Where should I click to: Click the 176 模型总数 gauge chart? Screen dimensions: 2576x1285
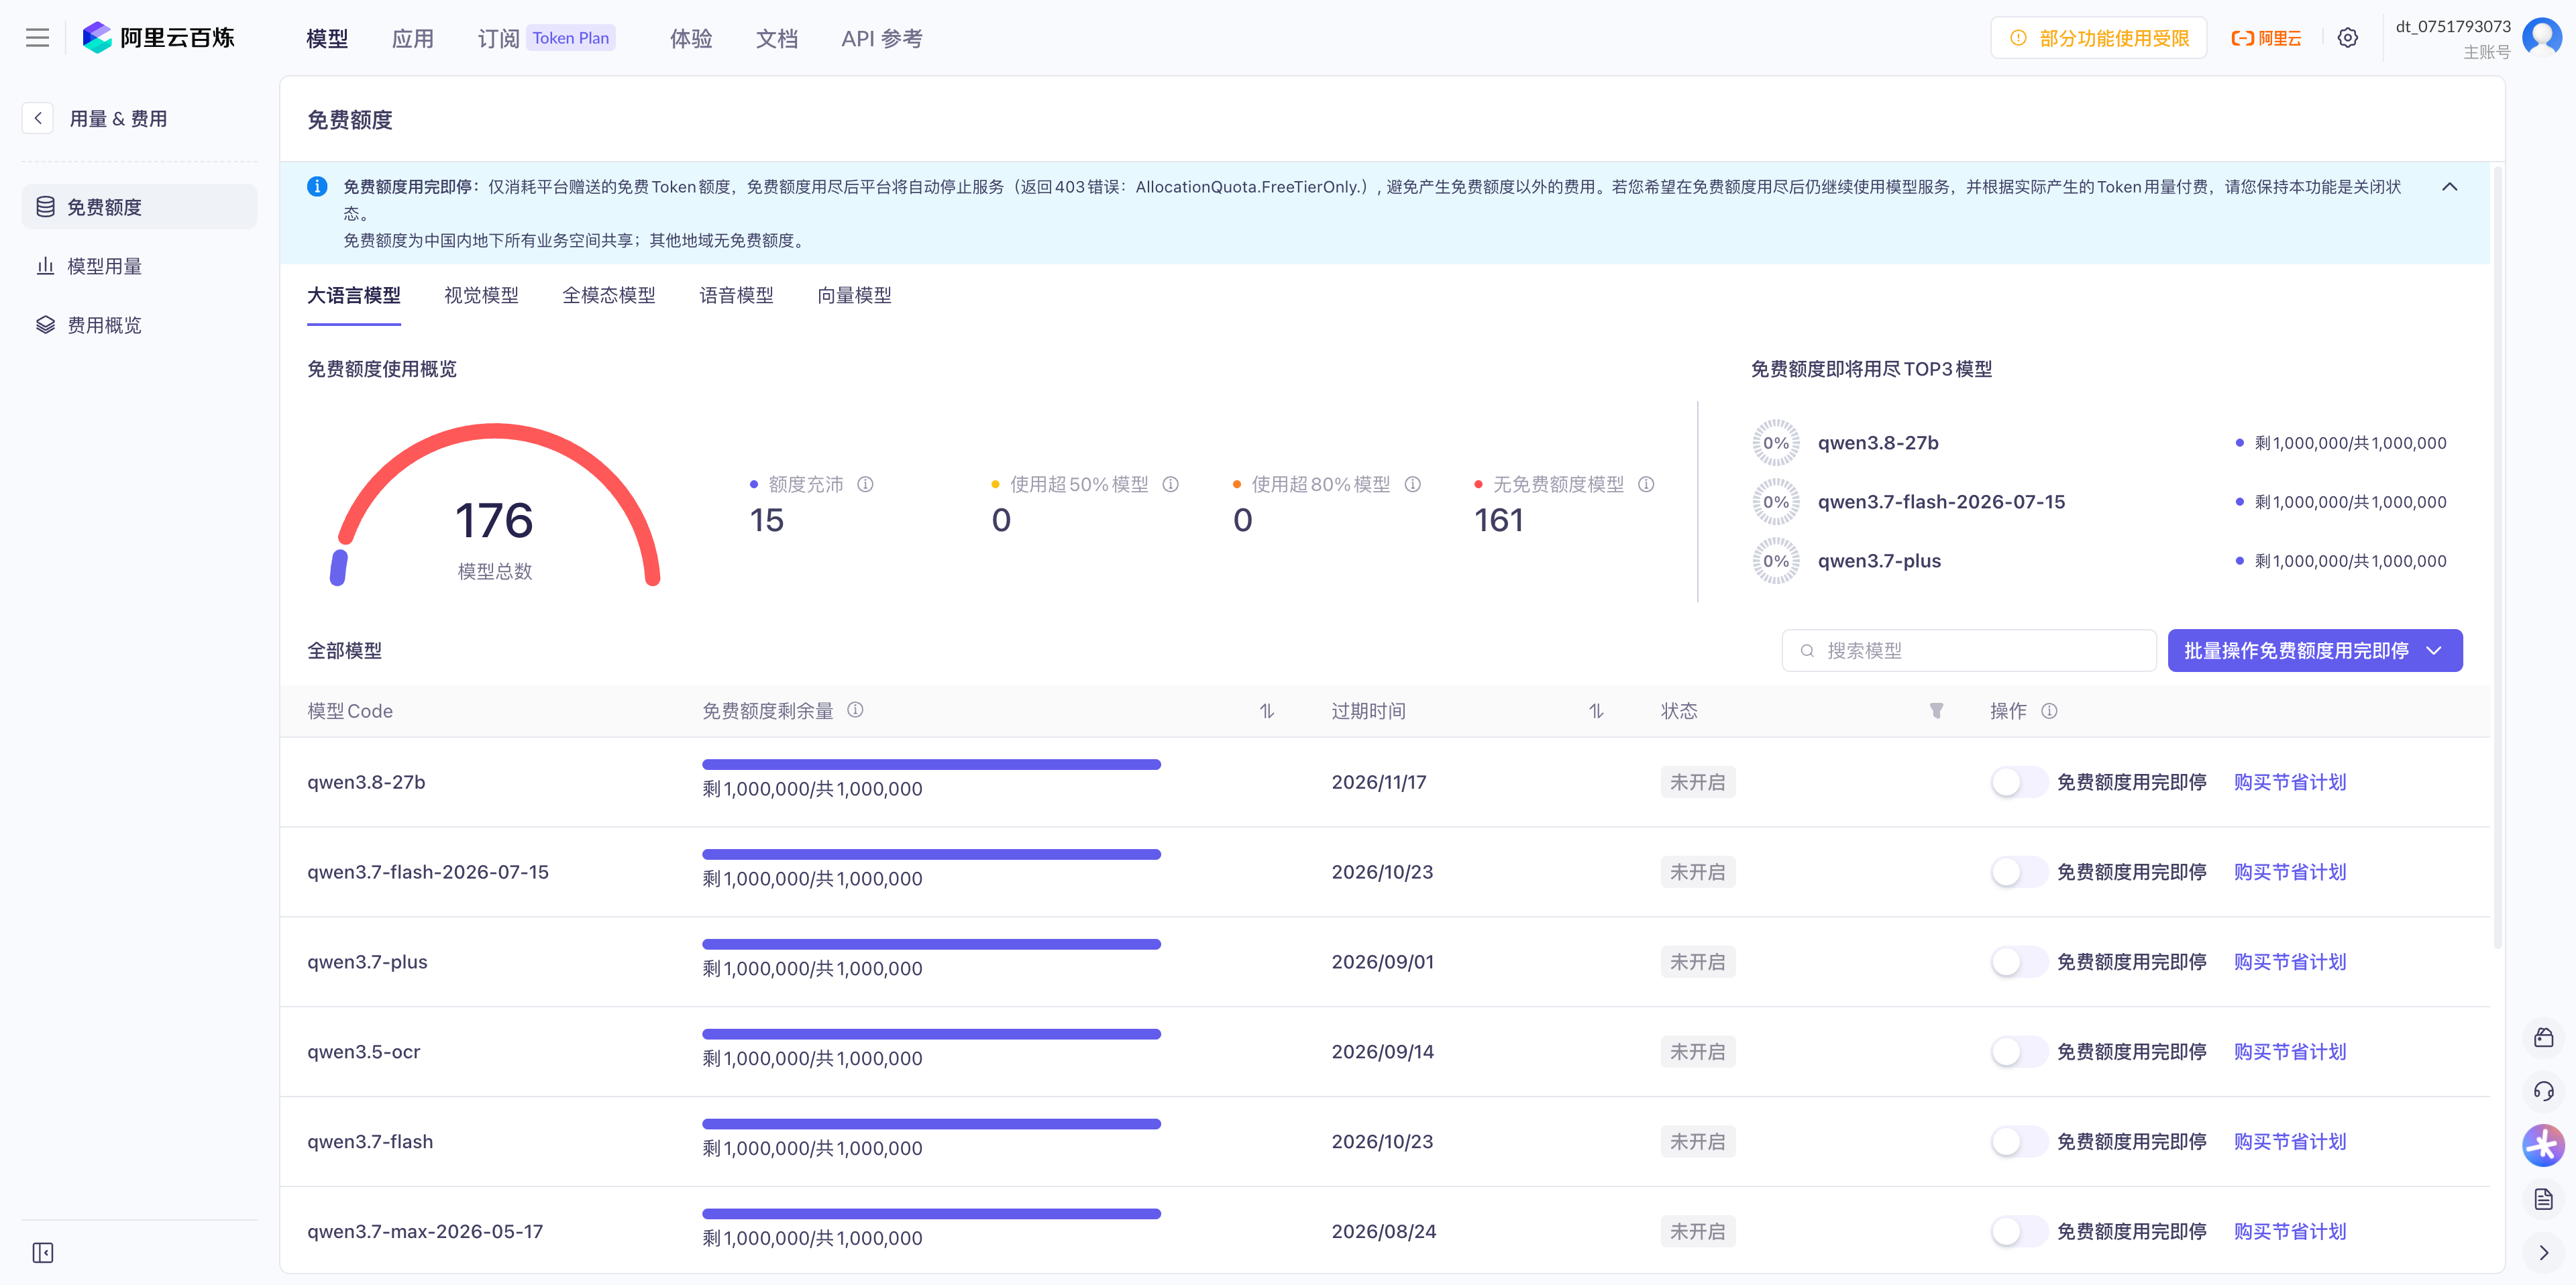[495, 505]
